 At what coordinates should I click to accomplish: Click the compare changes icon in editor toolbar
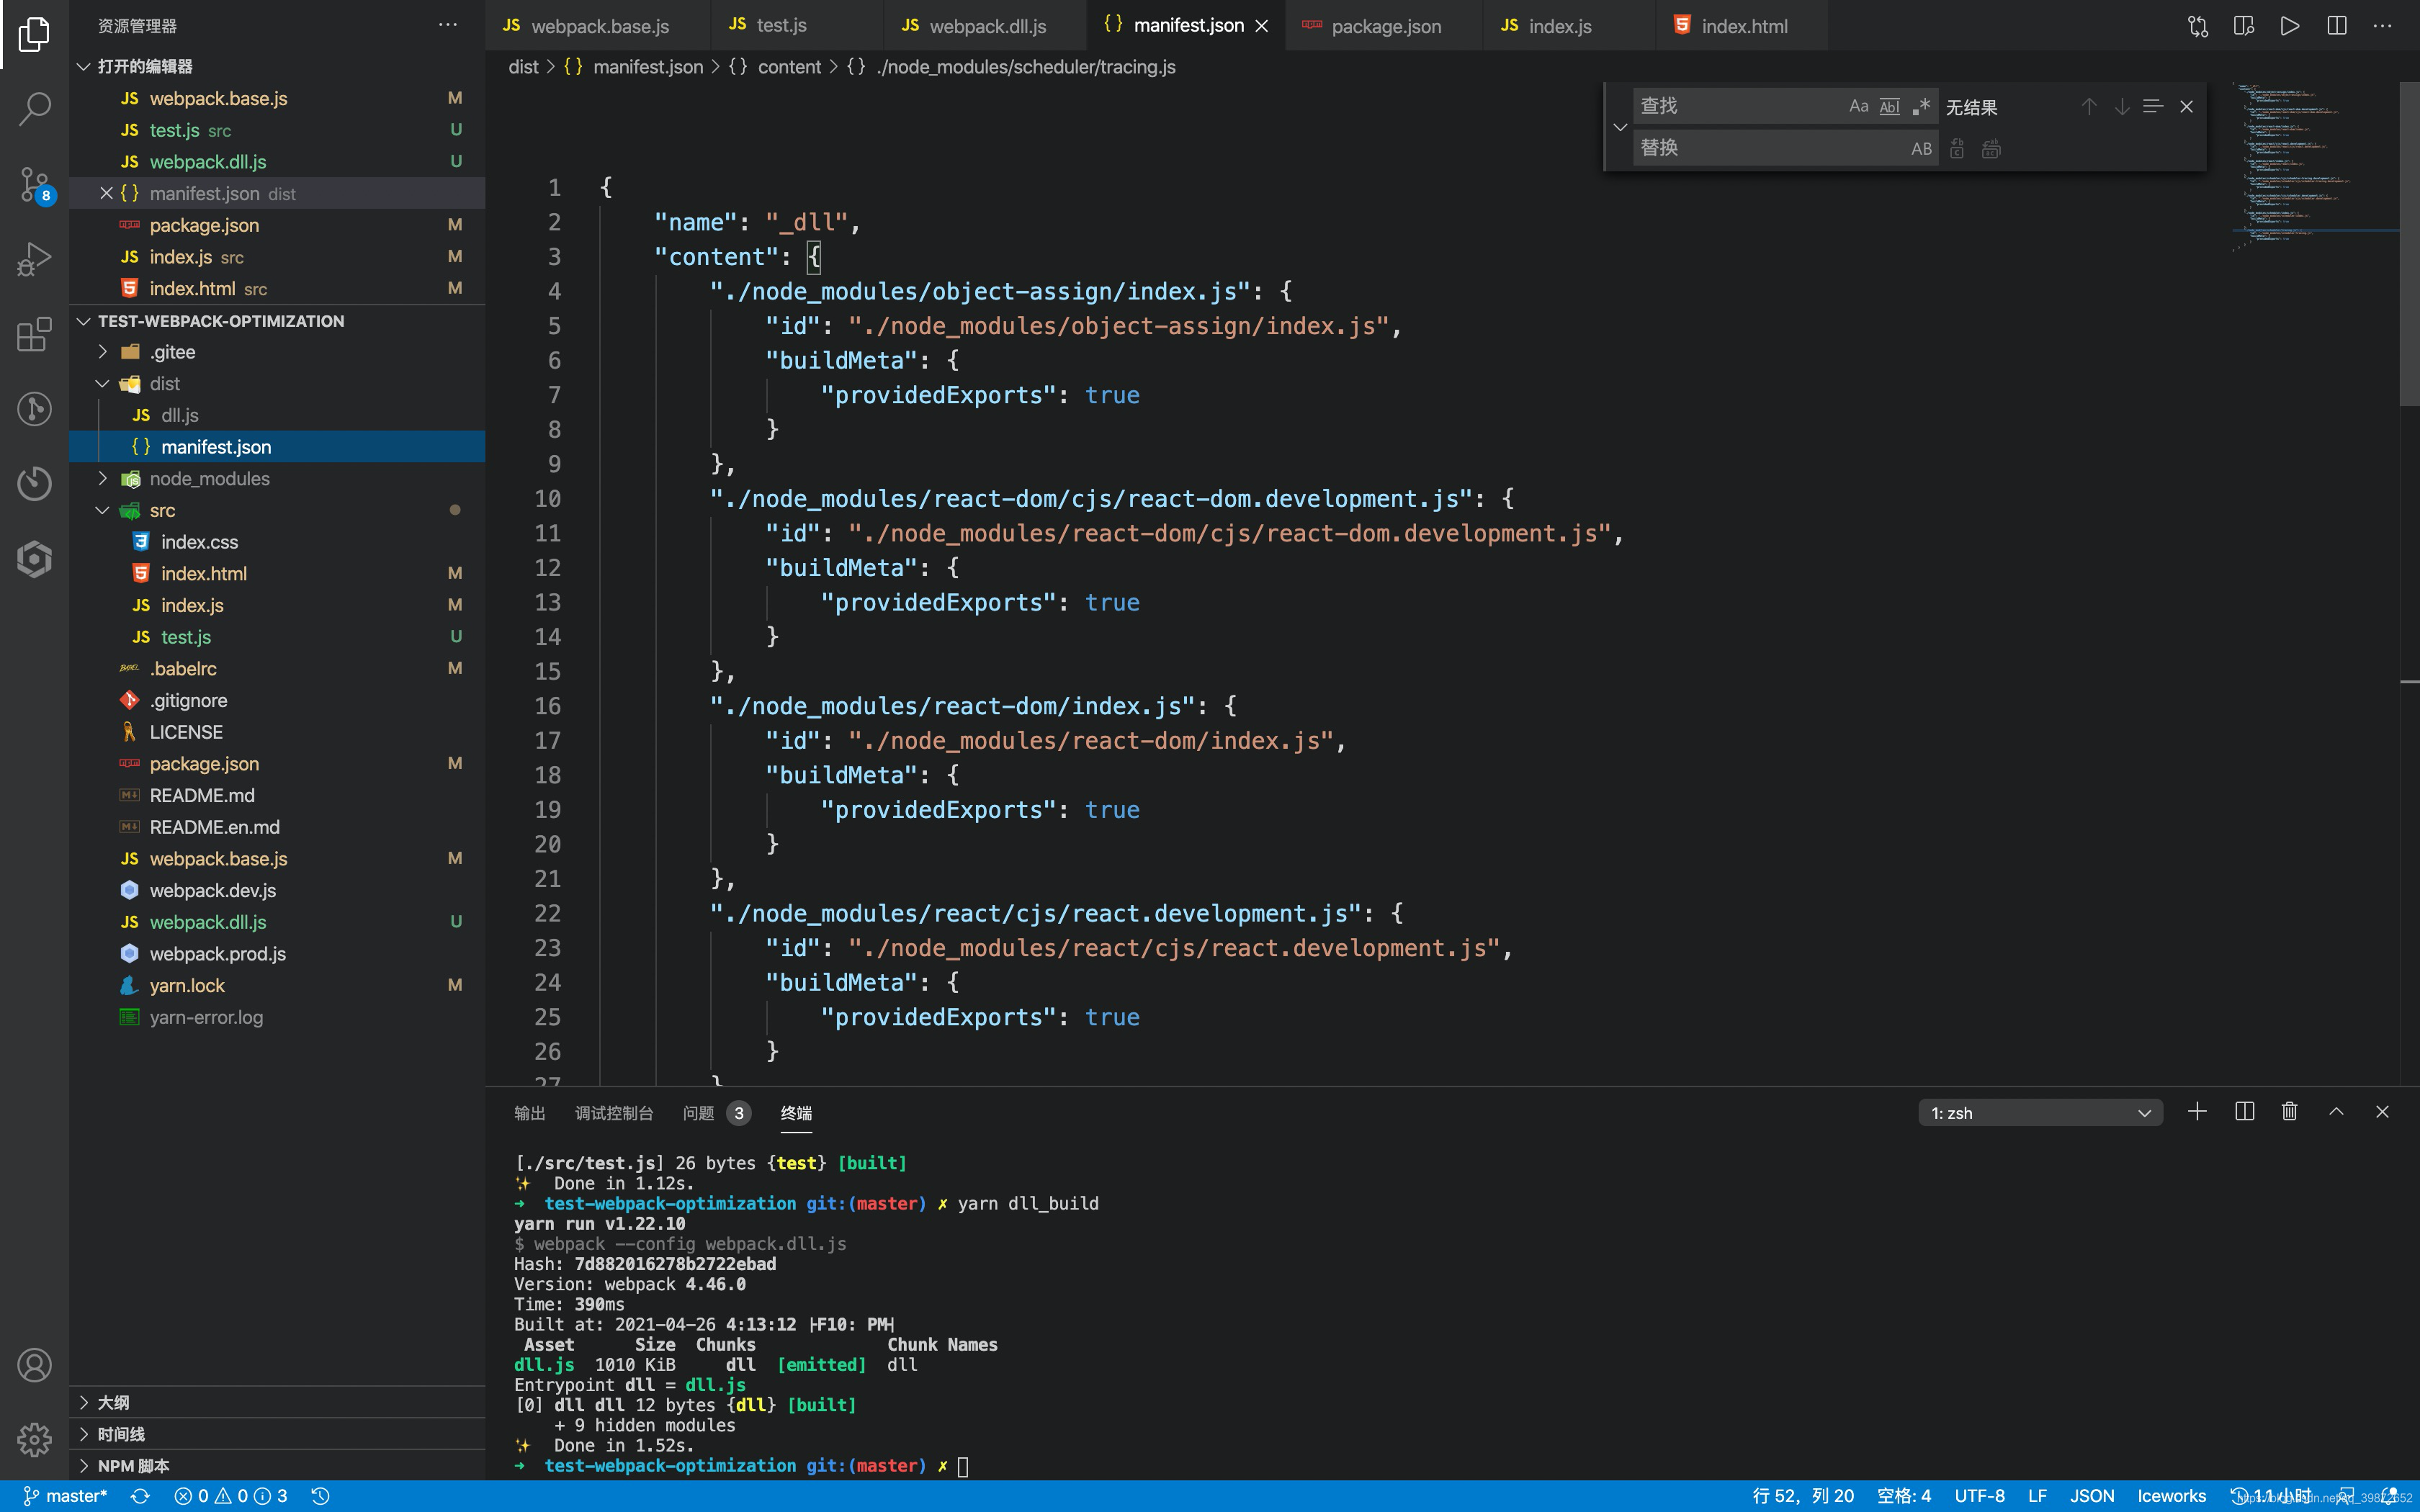click(x=2197, y=26)
